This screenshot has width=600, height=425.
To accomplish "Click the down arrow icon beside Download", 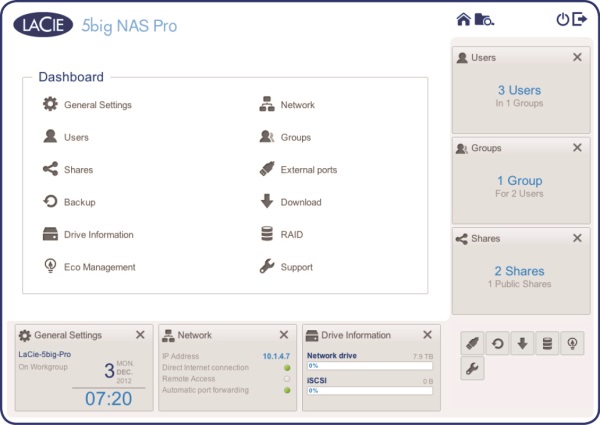I will pos(267,201).
